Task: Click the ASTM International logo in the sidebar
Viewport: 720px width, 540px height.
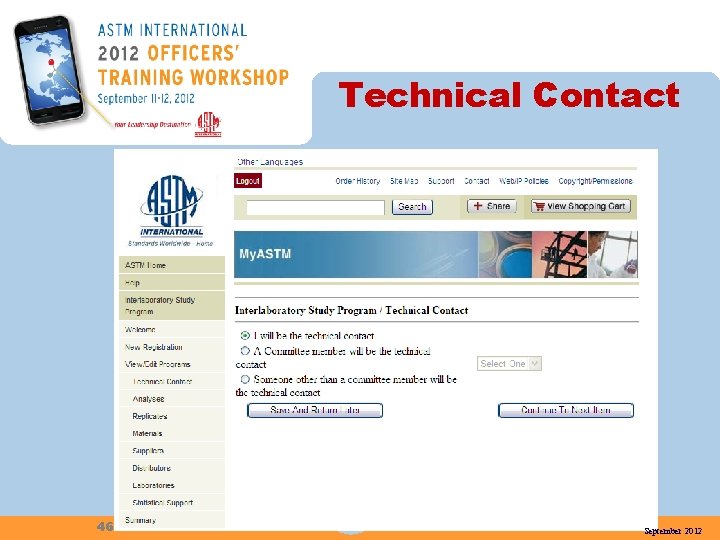Action: [x=172, y=206]
